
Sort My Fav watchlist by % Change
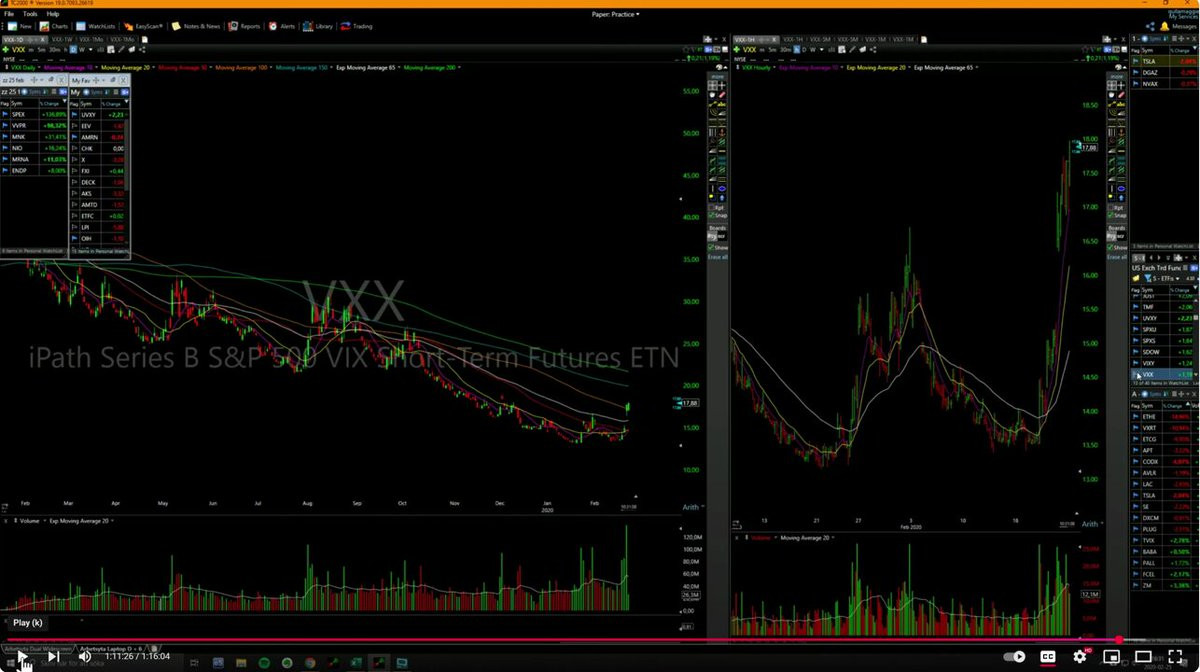[x=113, y=103]
